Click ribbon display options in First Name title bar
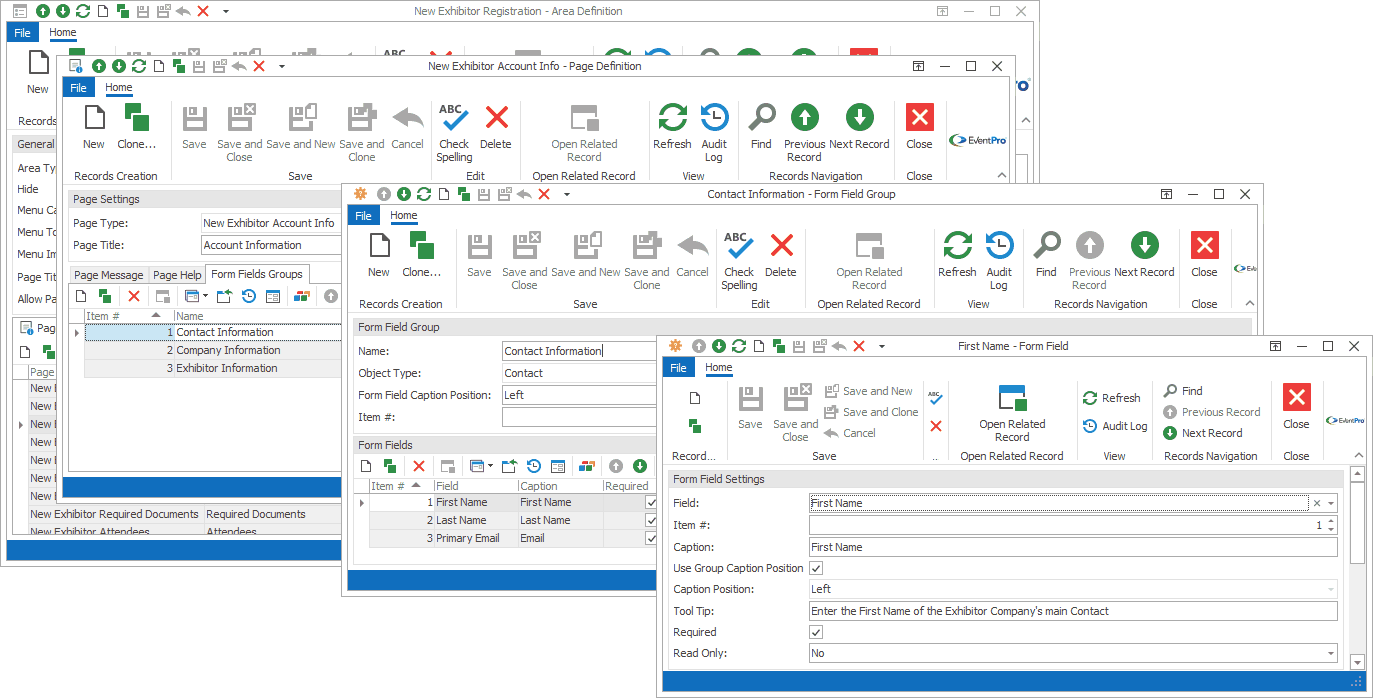Viewport: 1373px width, 698px height. point(1276,346)
